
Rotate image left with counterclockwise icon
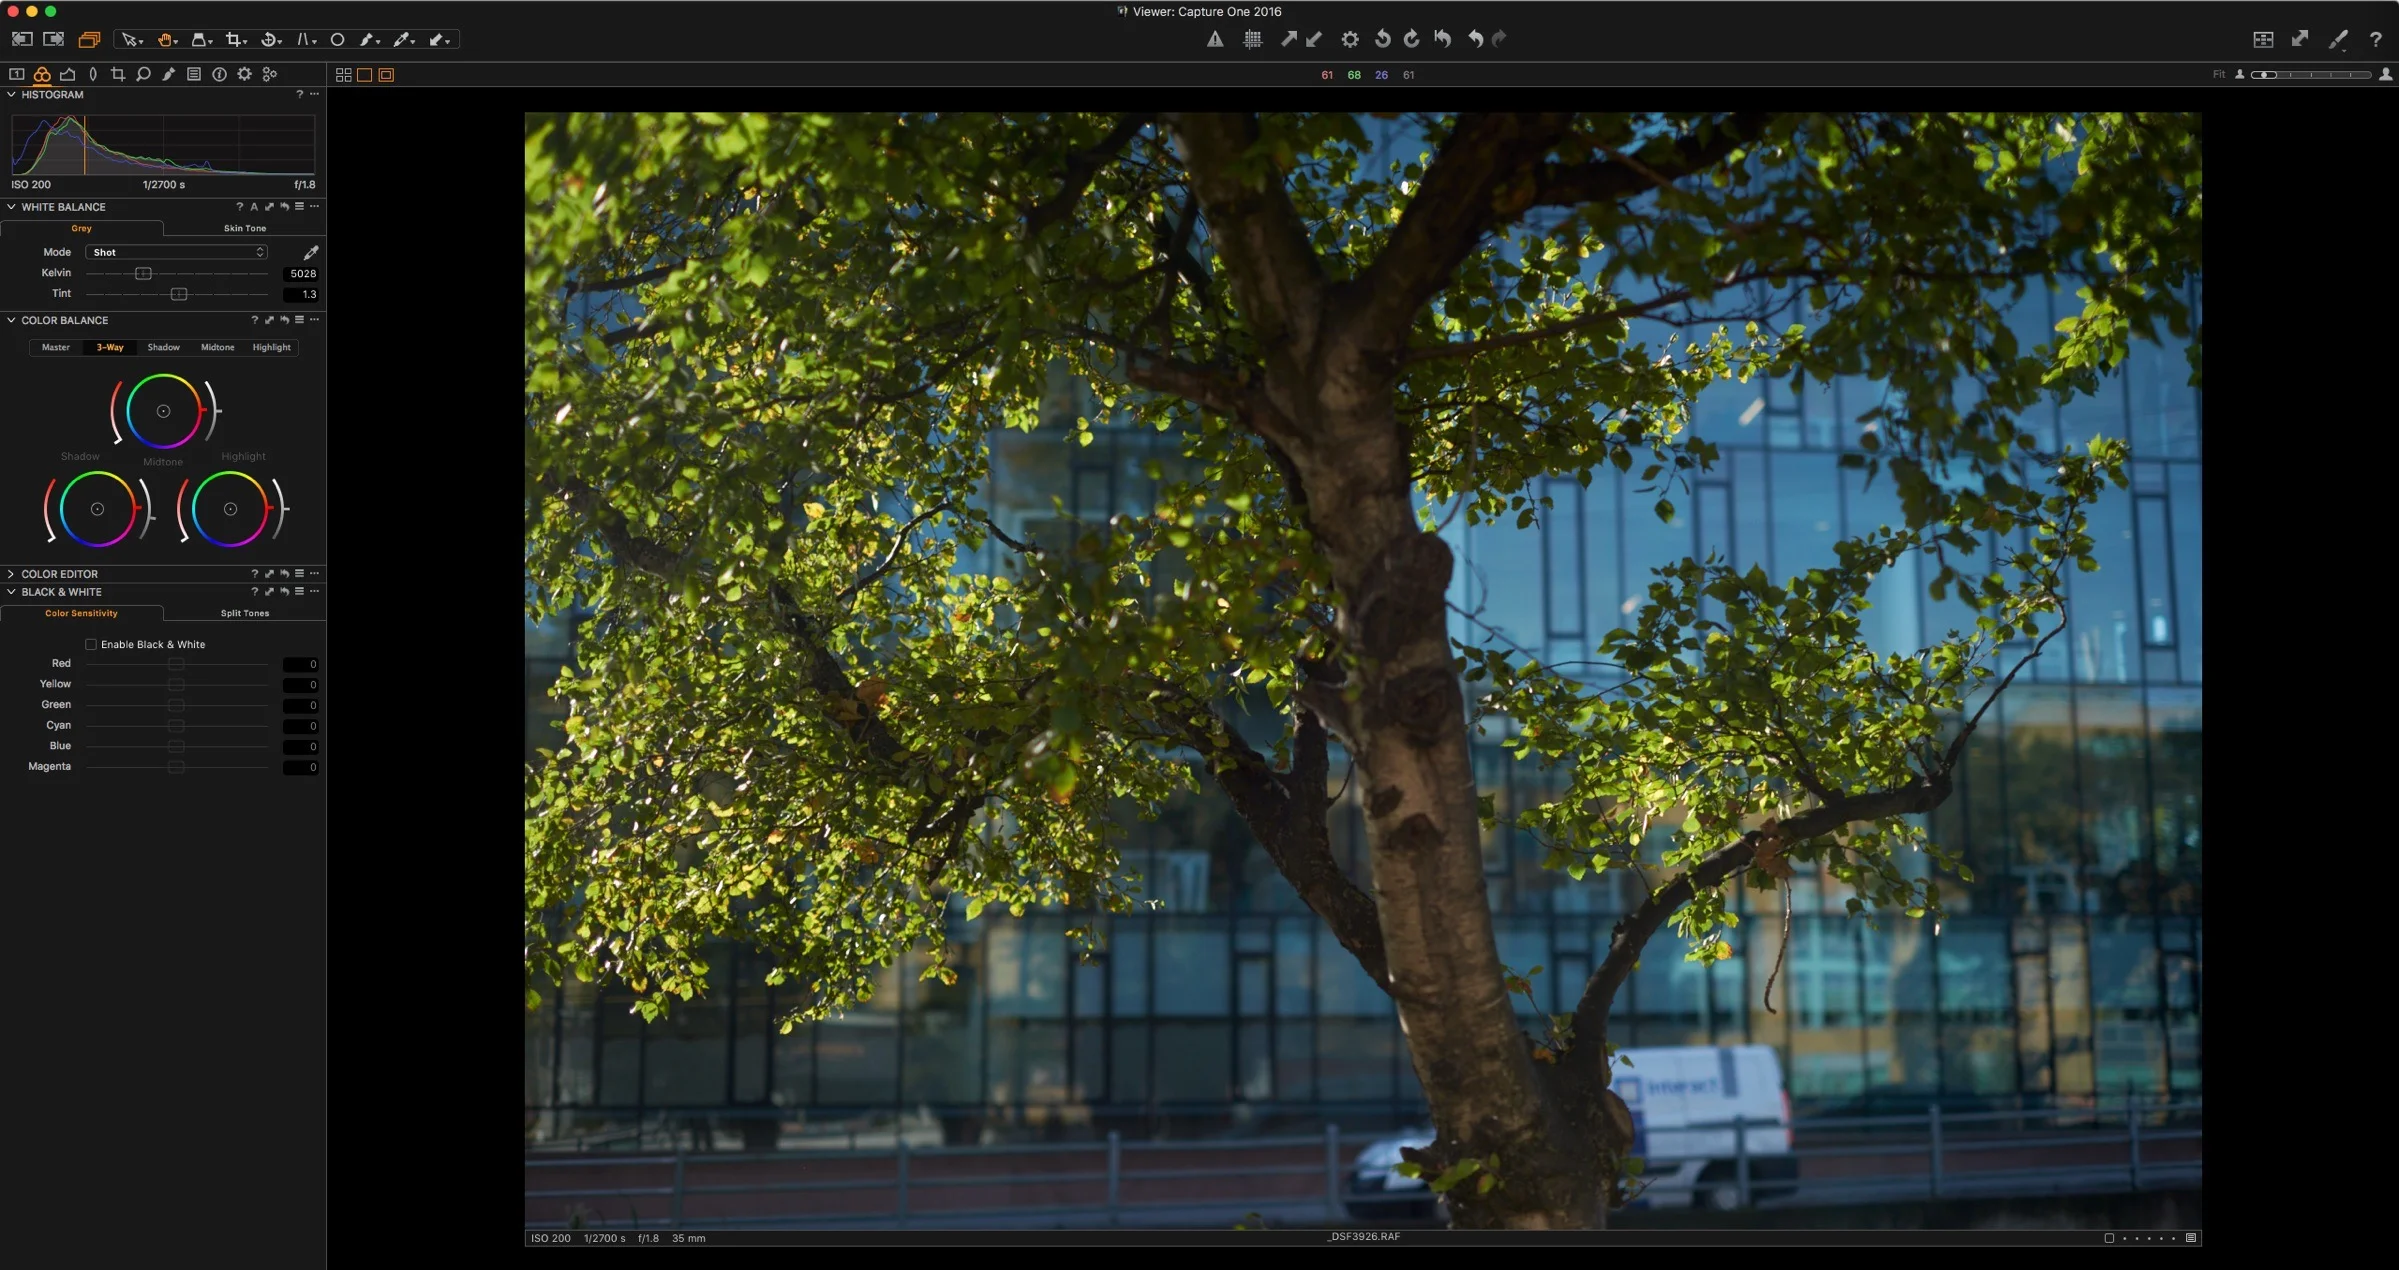click(x=1382, y=39)
